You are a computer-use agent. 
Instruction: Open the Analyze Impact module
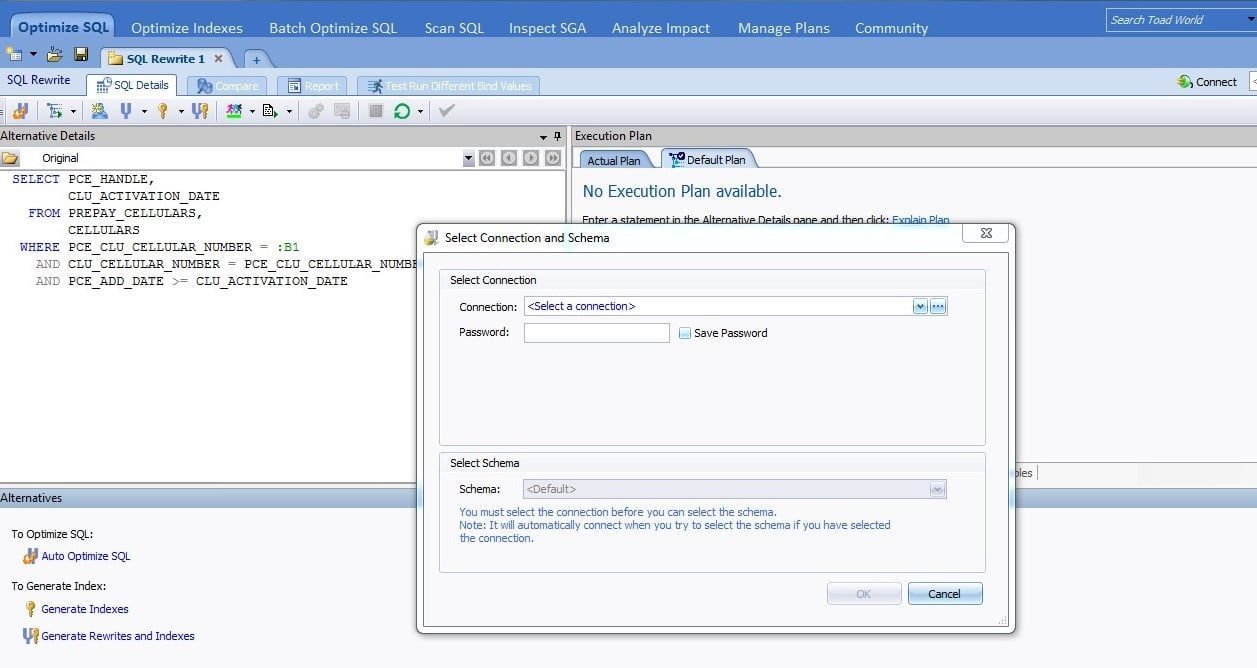tap(661, 28)
